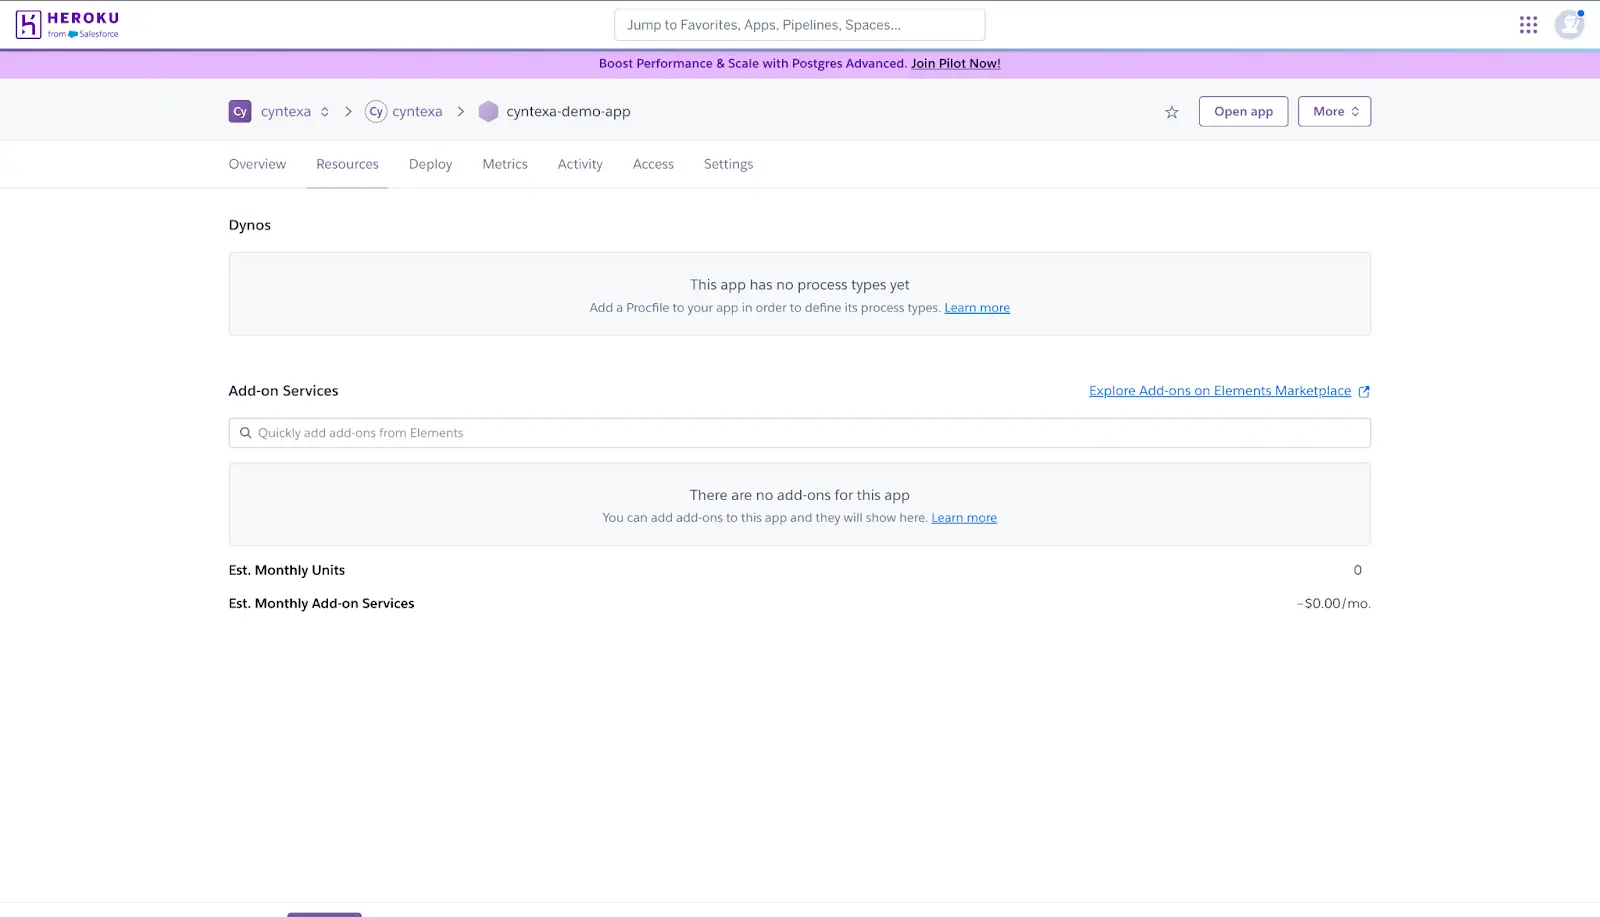The image size is (1600, 917).
Task: Click Learn more about process types
Action: tap(976, 307)
